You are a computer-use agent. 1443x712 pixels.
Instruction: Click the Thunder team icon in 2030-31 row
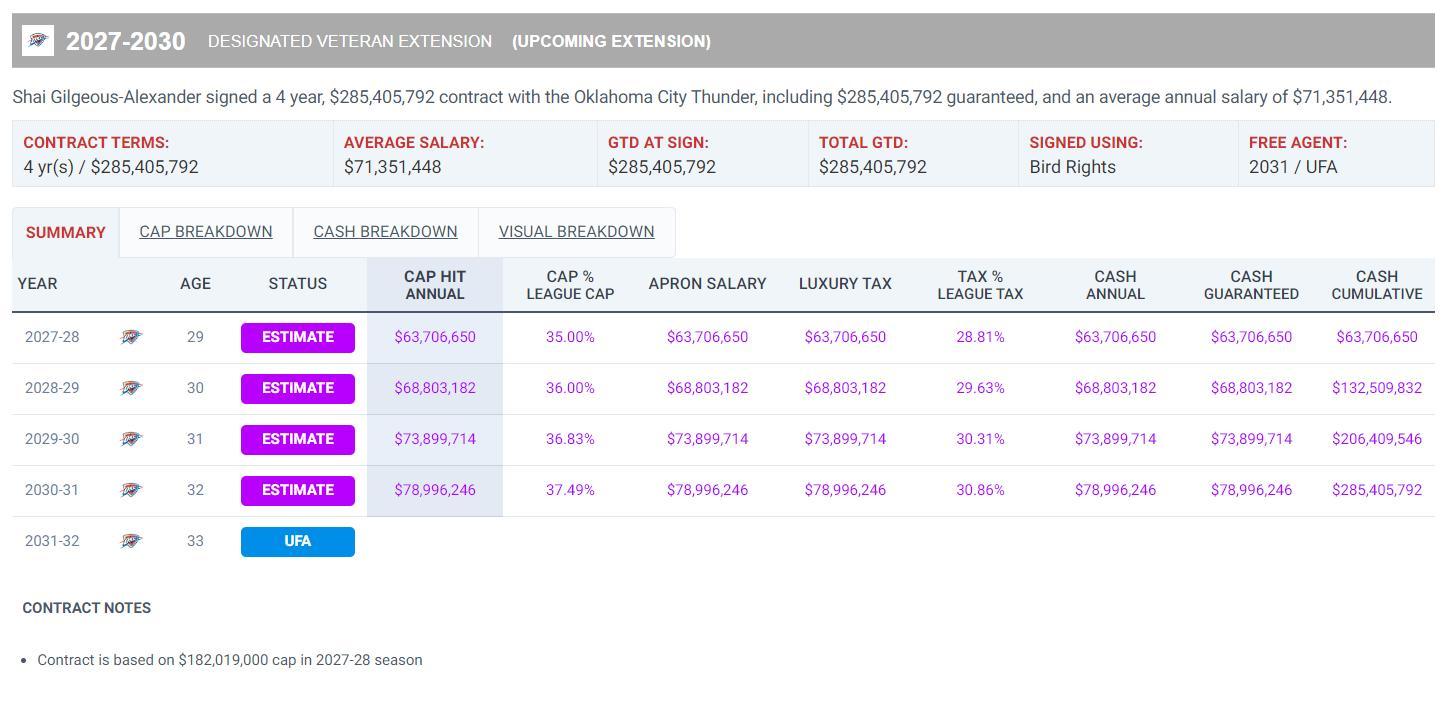tap(131, 490)
